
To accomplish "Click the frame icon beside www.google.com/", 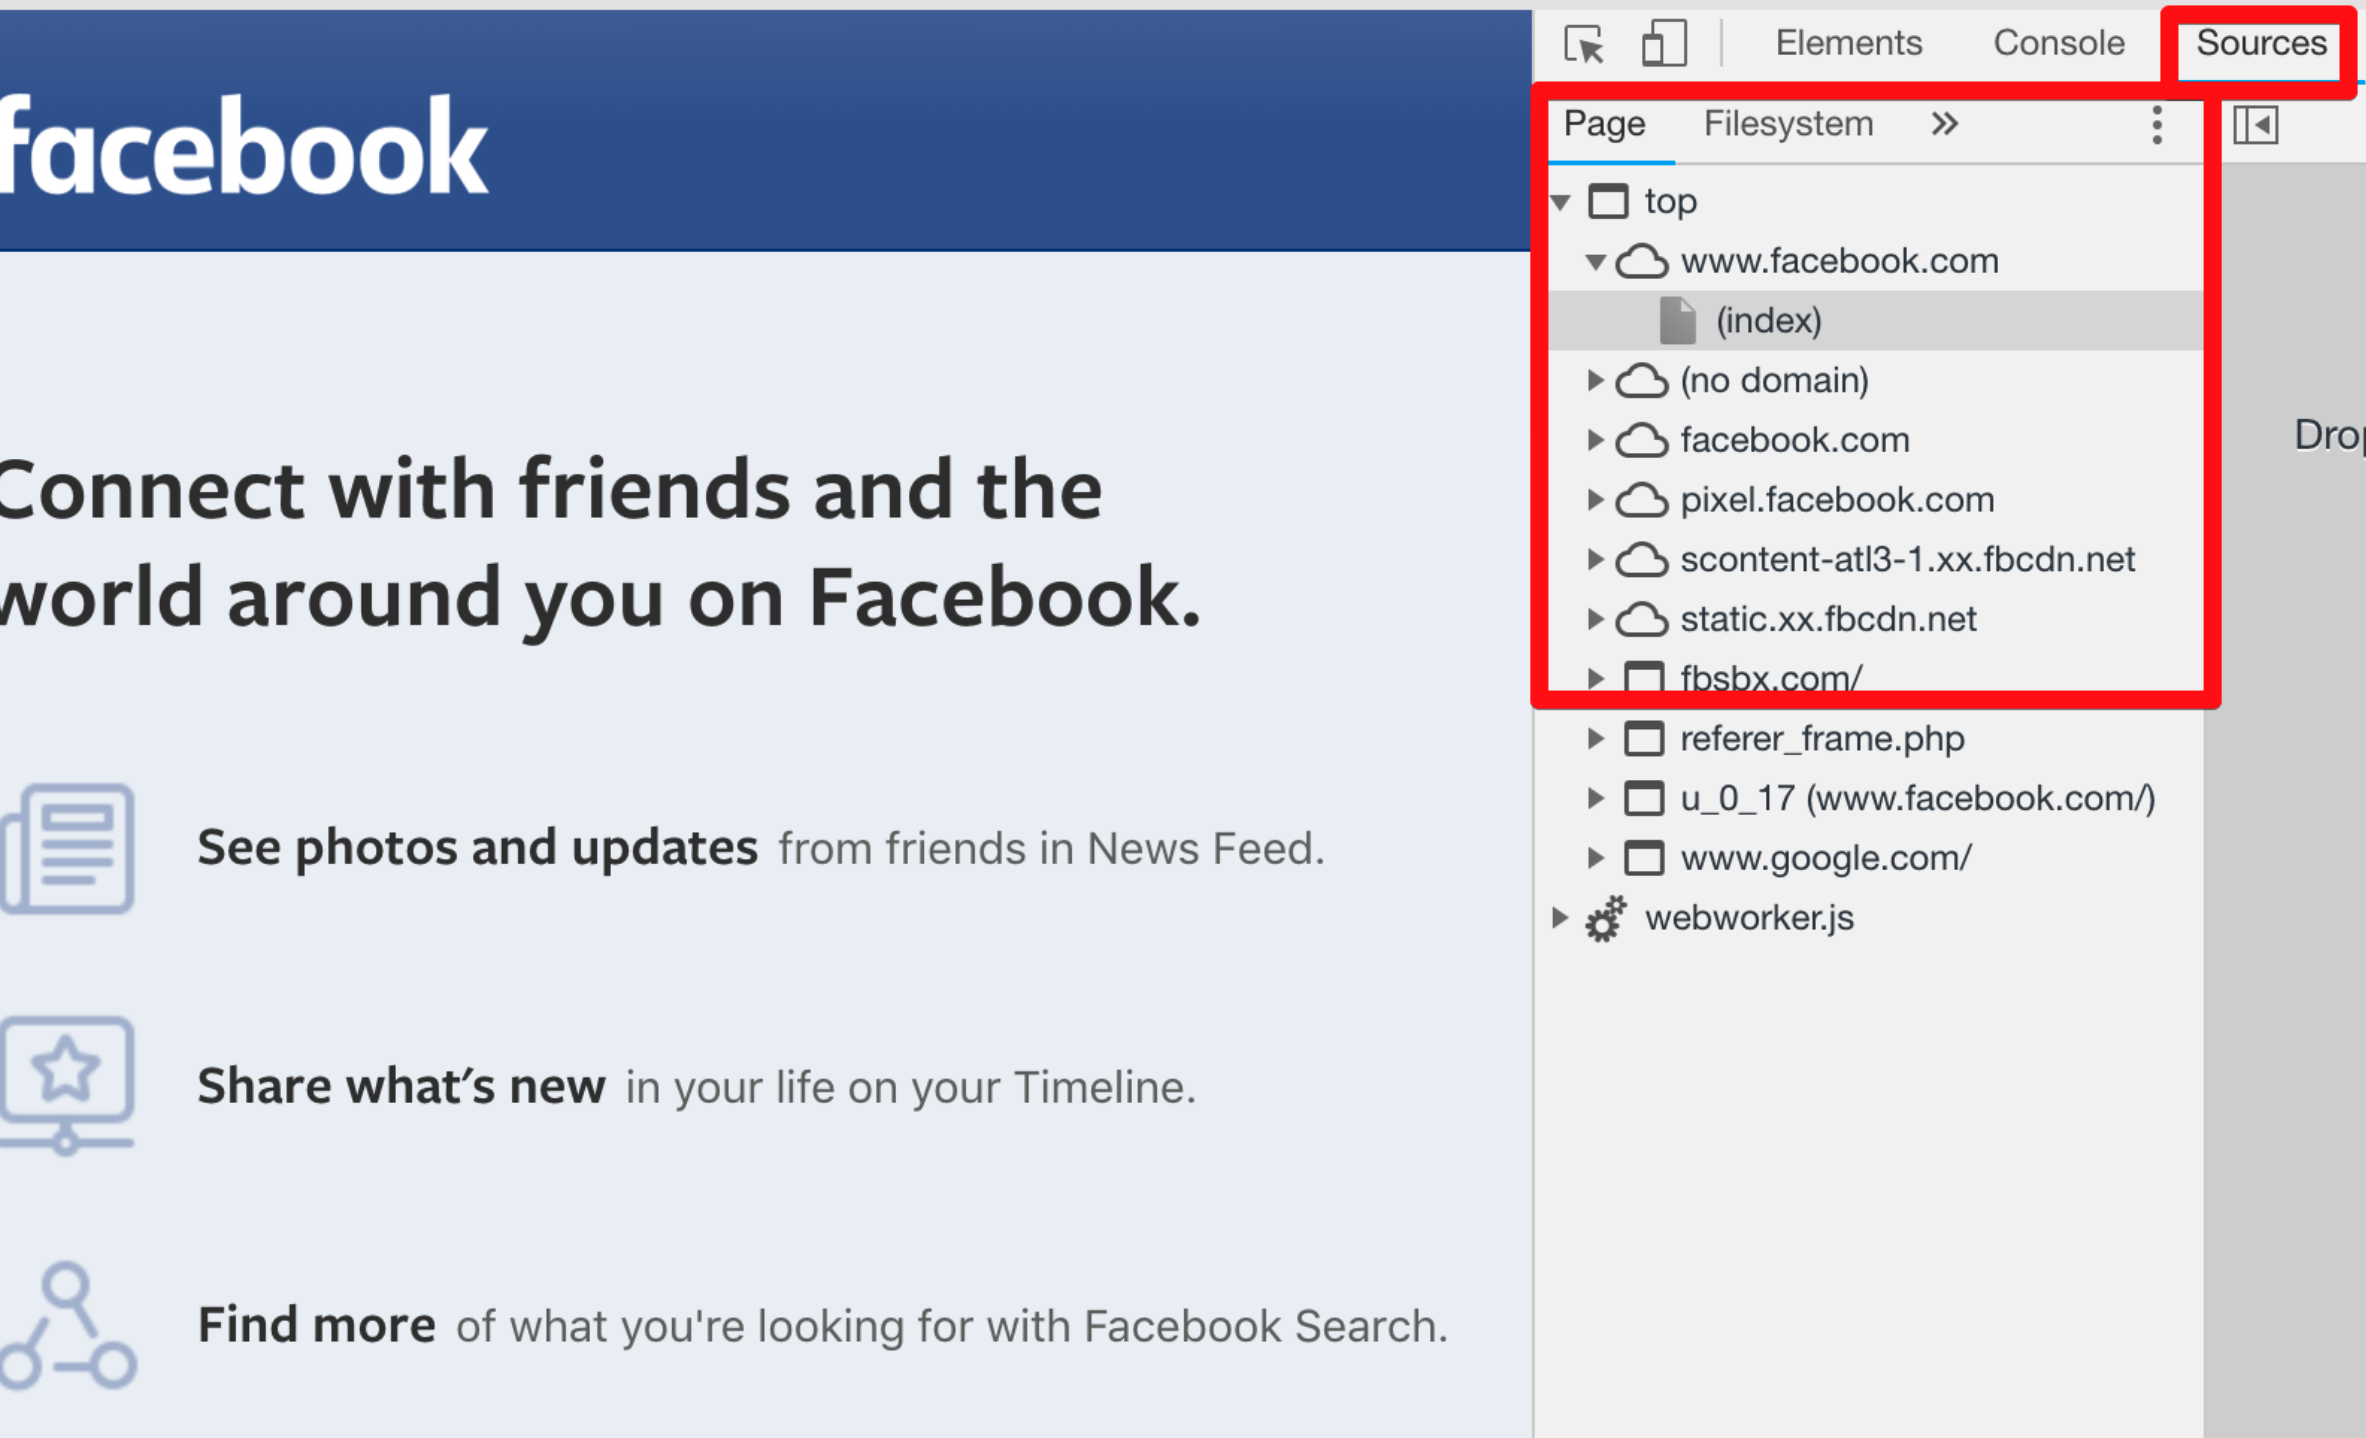I will (1644, 858).
